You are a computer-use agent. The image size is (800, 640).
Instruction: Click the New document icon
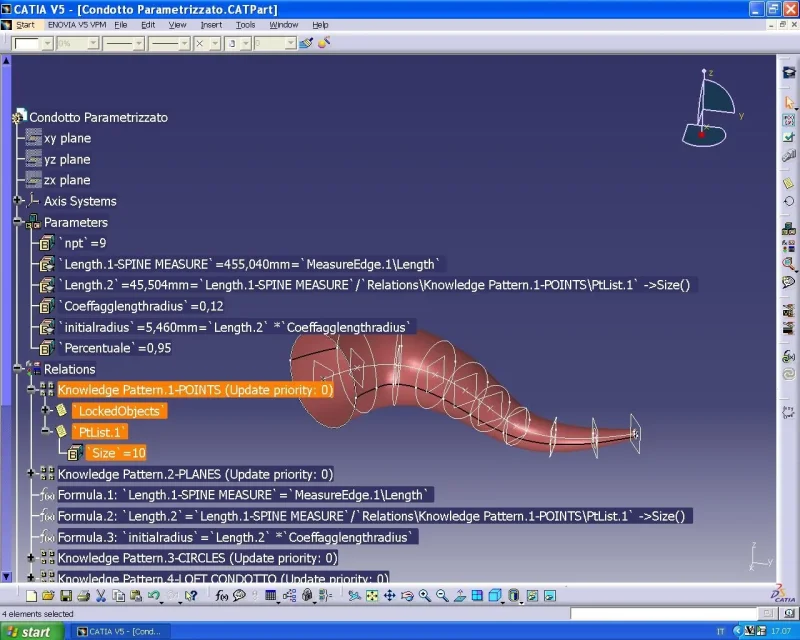pos(31,596)
